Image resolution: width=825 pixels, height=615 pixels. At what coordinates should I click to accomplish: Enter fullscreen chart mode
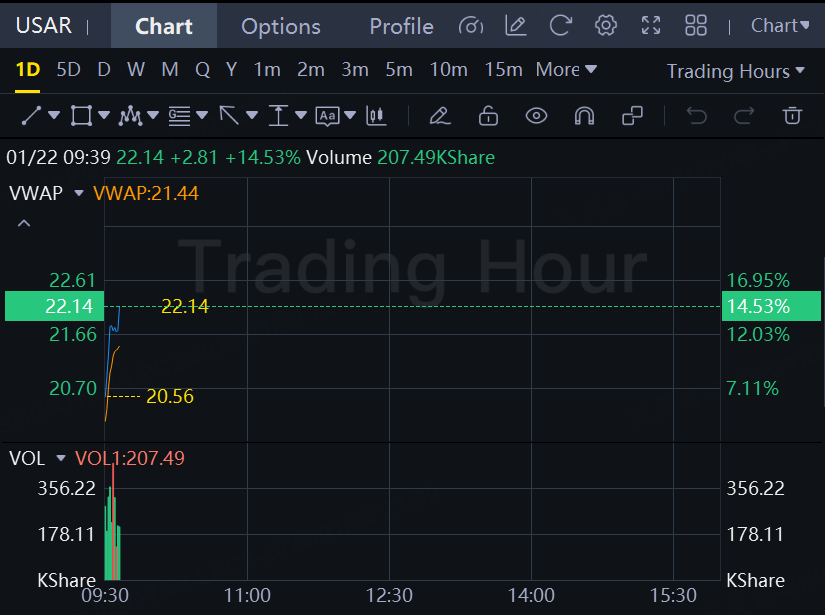pyautogui.click(x=651, y=26)
